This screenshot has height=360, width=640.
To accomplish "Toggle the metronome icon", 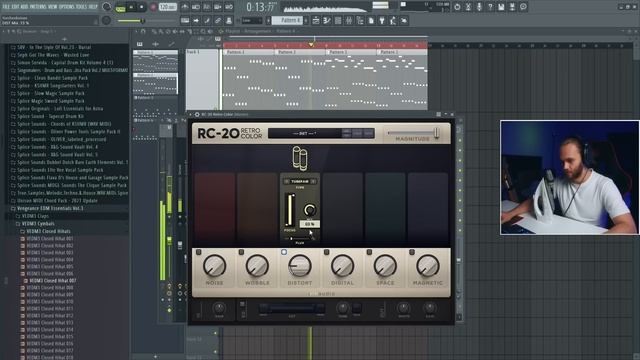I will tap(185, 7).
